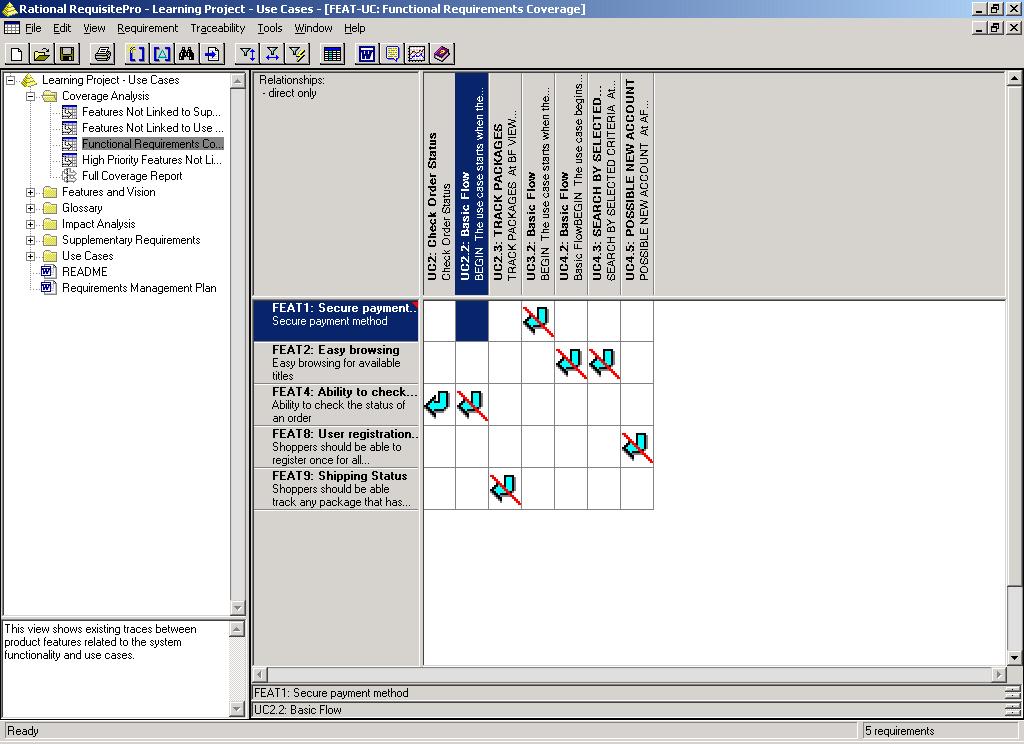
Task: Click the New document toolbar icon
Action: (16, 54)
